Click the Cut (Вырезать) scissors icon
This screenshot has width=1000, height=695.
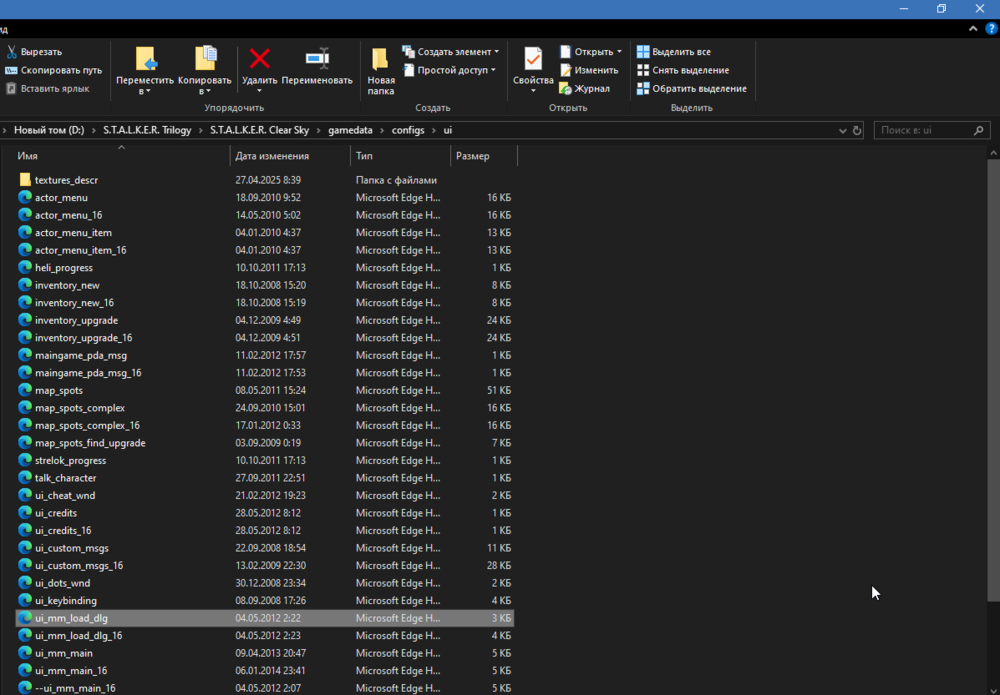click(x=11, y=52)
